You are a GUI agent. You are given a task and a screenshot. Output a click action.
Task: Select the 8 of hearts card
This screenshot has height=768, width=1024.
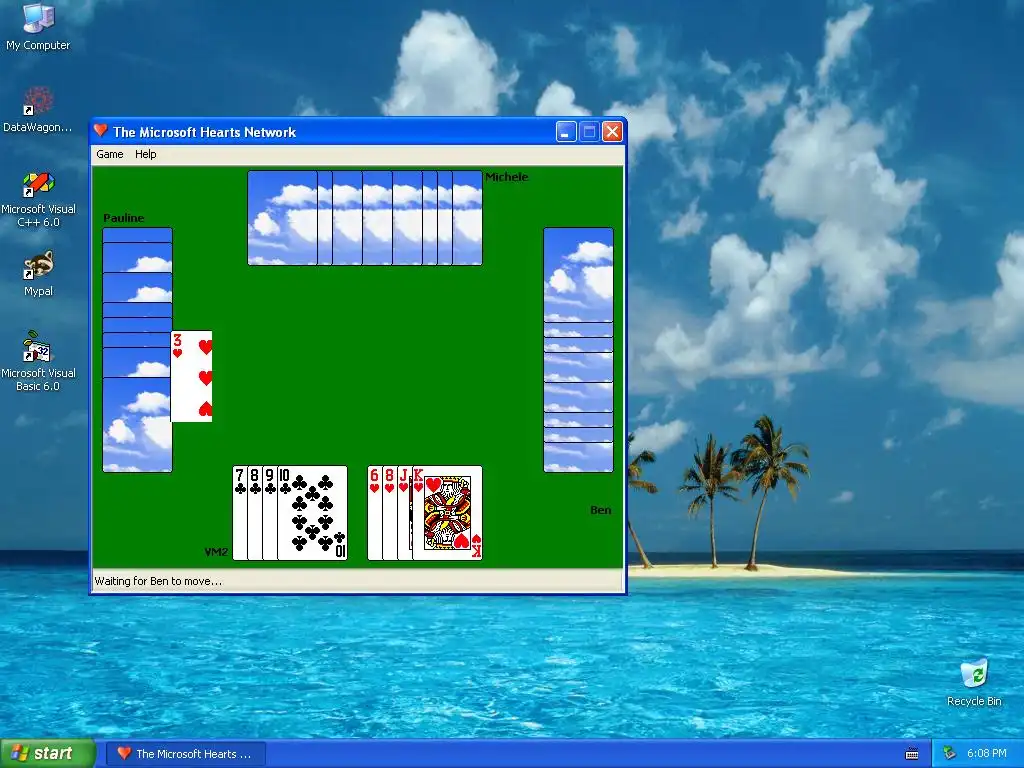click(389, 513)
